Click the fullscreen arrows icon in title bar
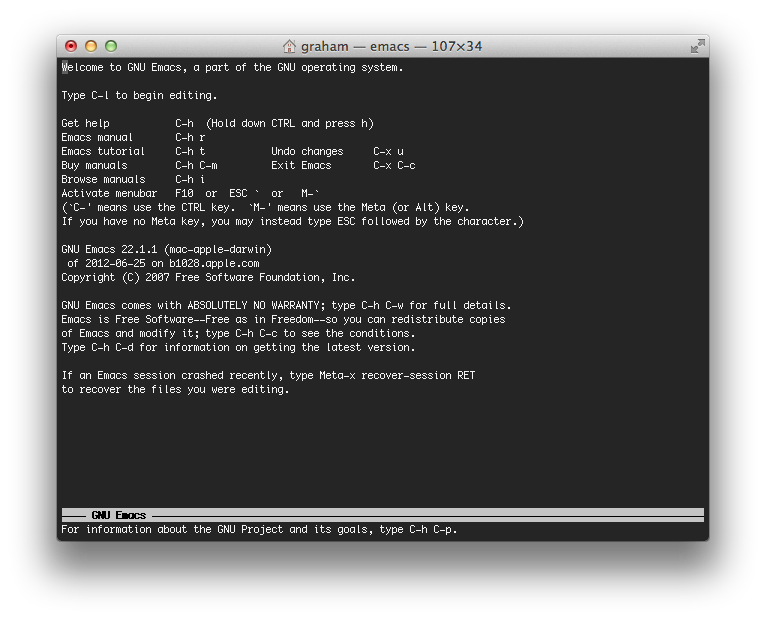Image resolution: width=766 pixels, height=620 pixels. tap(698, 46)
